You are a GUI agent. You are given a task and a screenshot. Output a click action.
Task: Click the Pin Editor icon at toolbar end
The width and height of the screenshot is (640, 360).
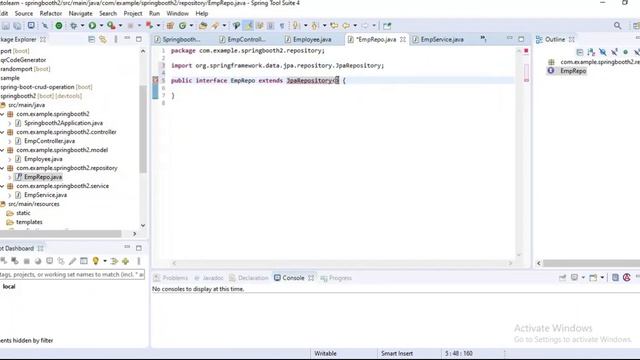(x=387, y=26)
